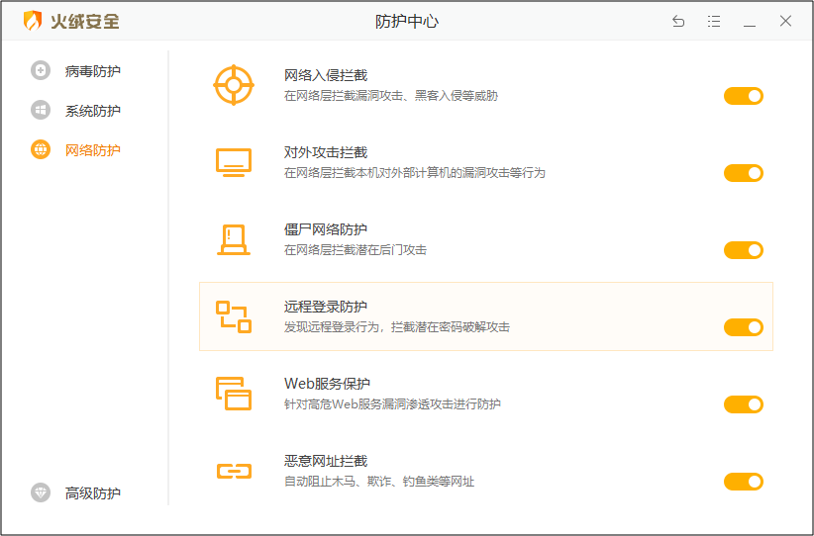
Task: Open Web服务保护 settings title
Action: 327,384
